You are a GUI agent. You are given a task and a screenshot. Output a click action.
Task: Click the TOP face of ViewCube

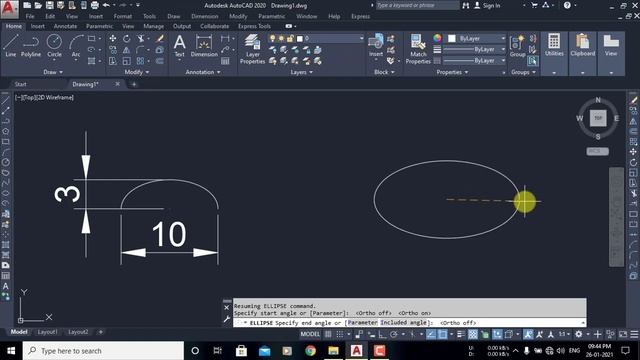click(598, 118)
